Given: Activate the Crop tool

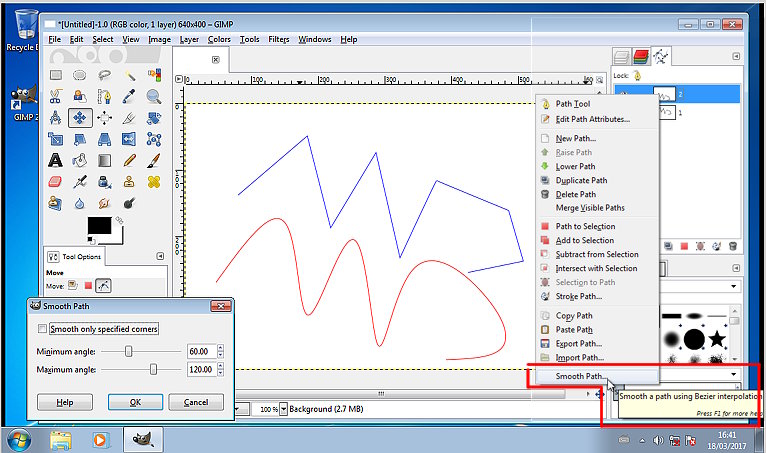Looking at the screenshot, I should click(x=129, y=118).
